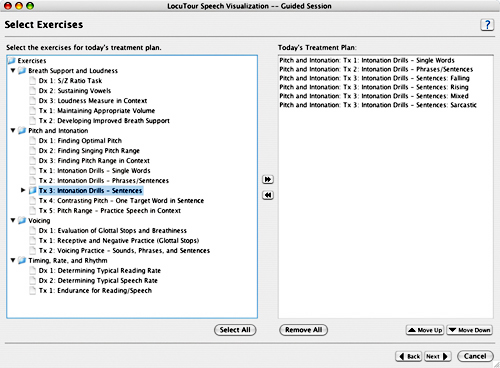Image resolution: width=500 pixels, height=368 pixels.
Task: Click the Voicing folder icon
Action: pos(22,221)
